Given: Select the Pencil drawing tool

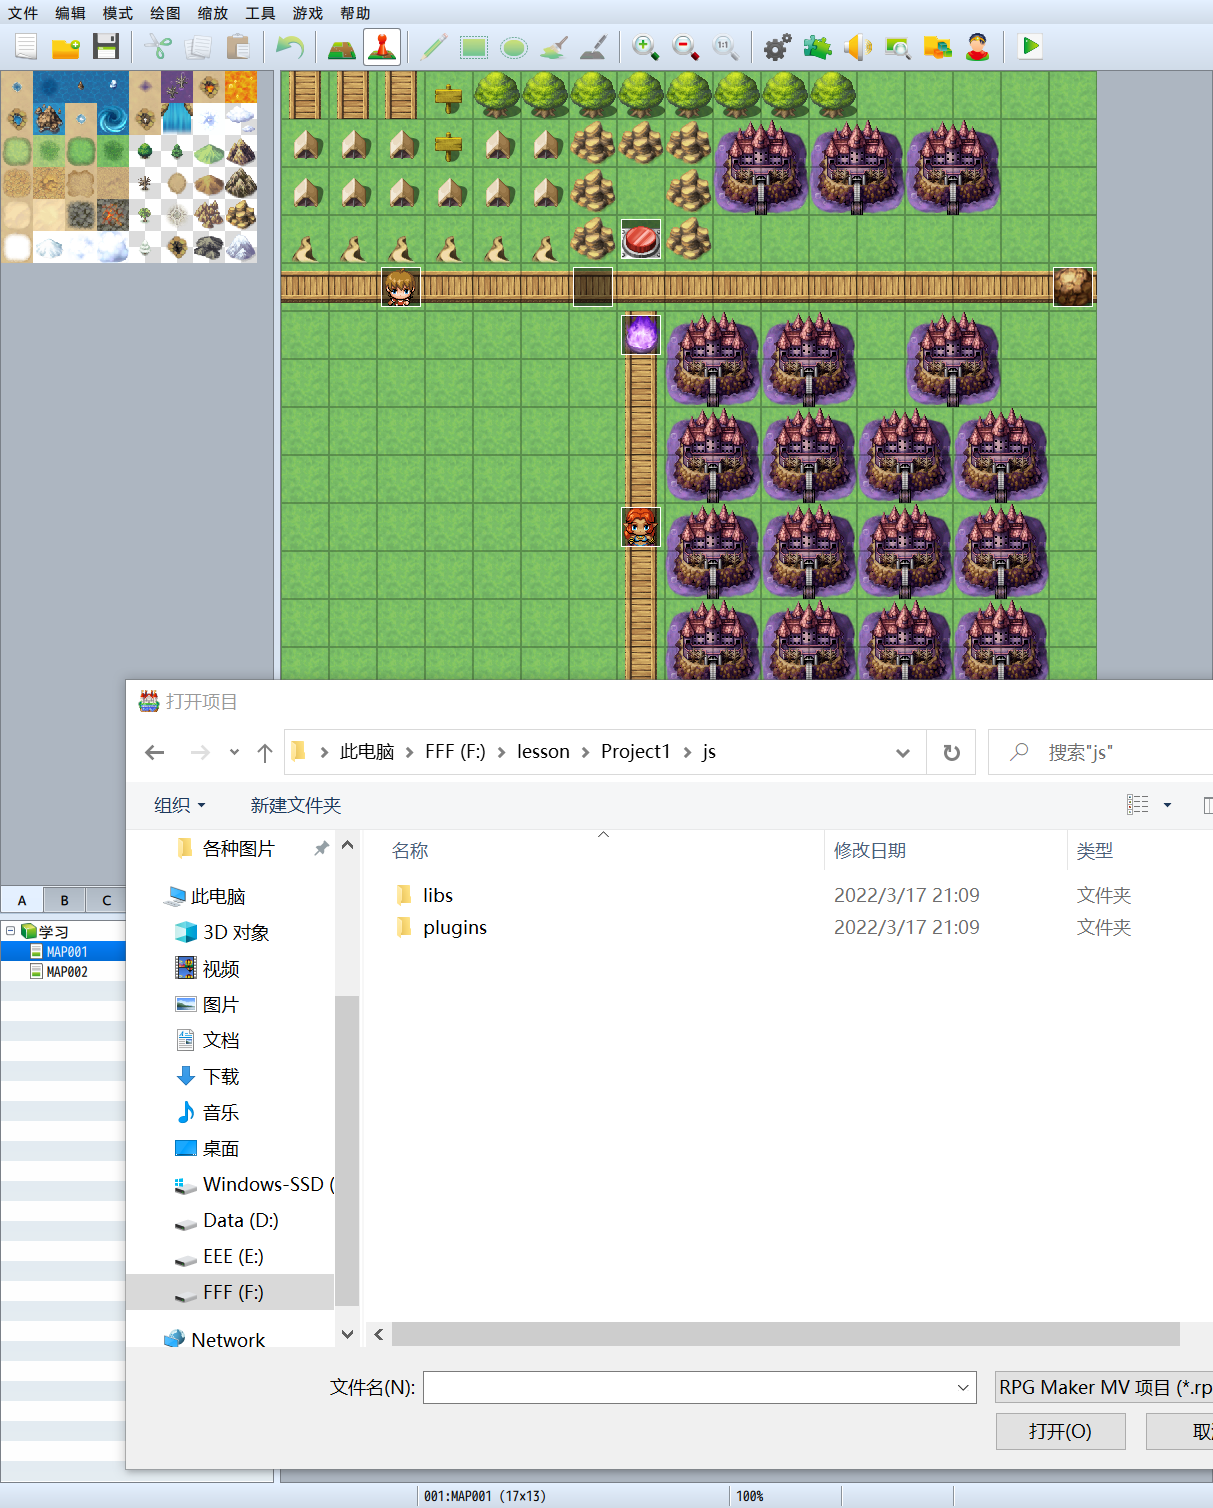Looking at the screenshot, I should 434,46.
